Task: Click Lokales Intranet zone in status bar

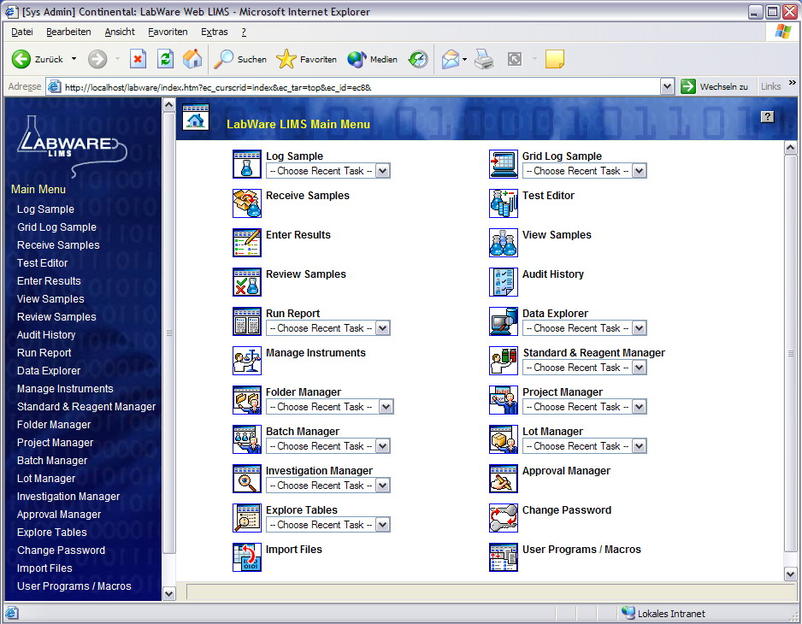Action: tap(664, 613)
